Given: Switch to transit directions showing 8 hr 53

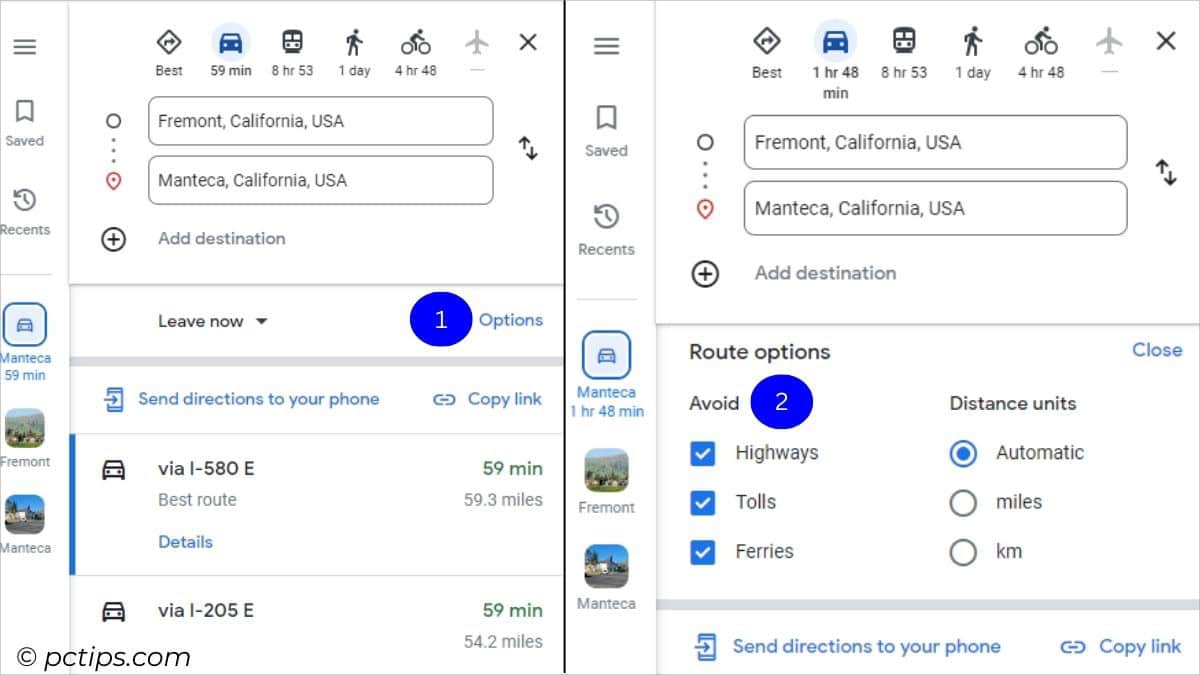Looking at the screenshot, I should [x=291, y=42].
